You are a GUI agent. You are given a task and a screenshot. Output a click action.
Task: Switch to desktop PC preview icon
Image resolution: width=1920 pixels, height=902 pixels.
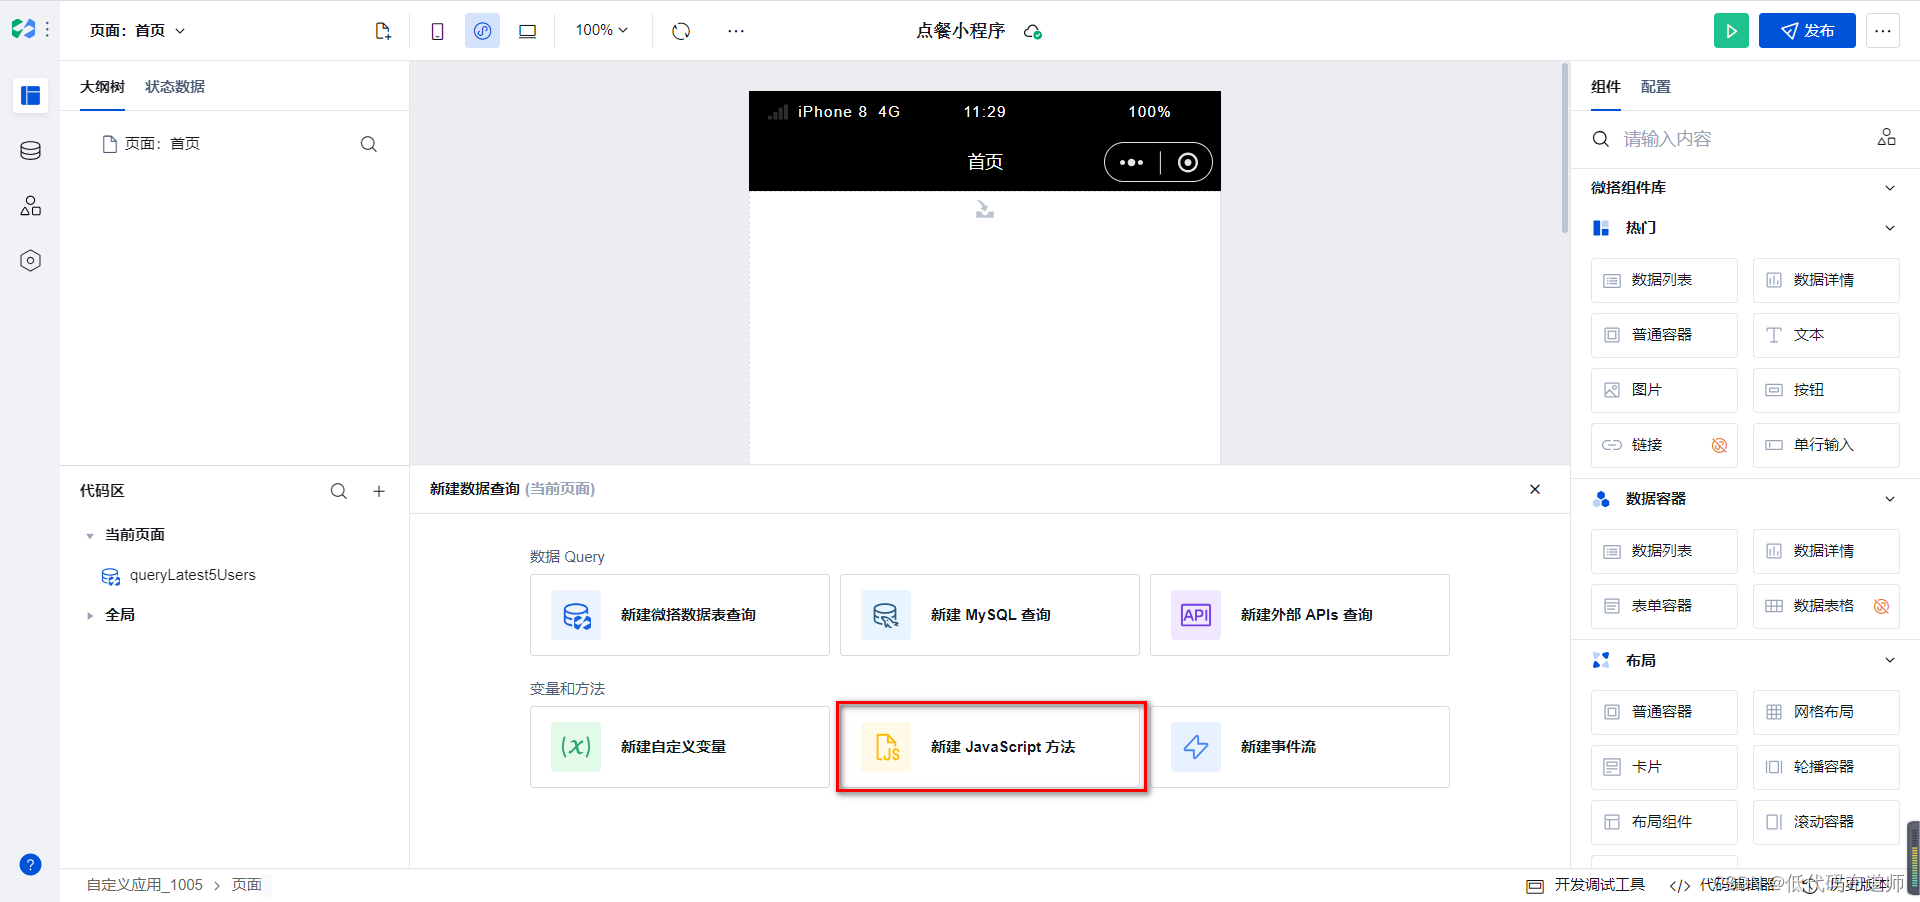[527, 31]
